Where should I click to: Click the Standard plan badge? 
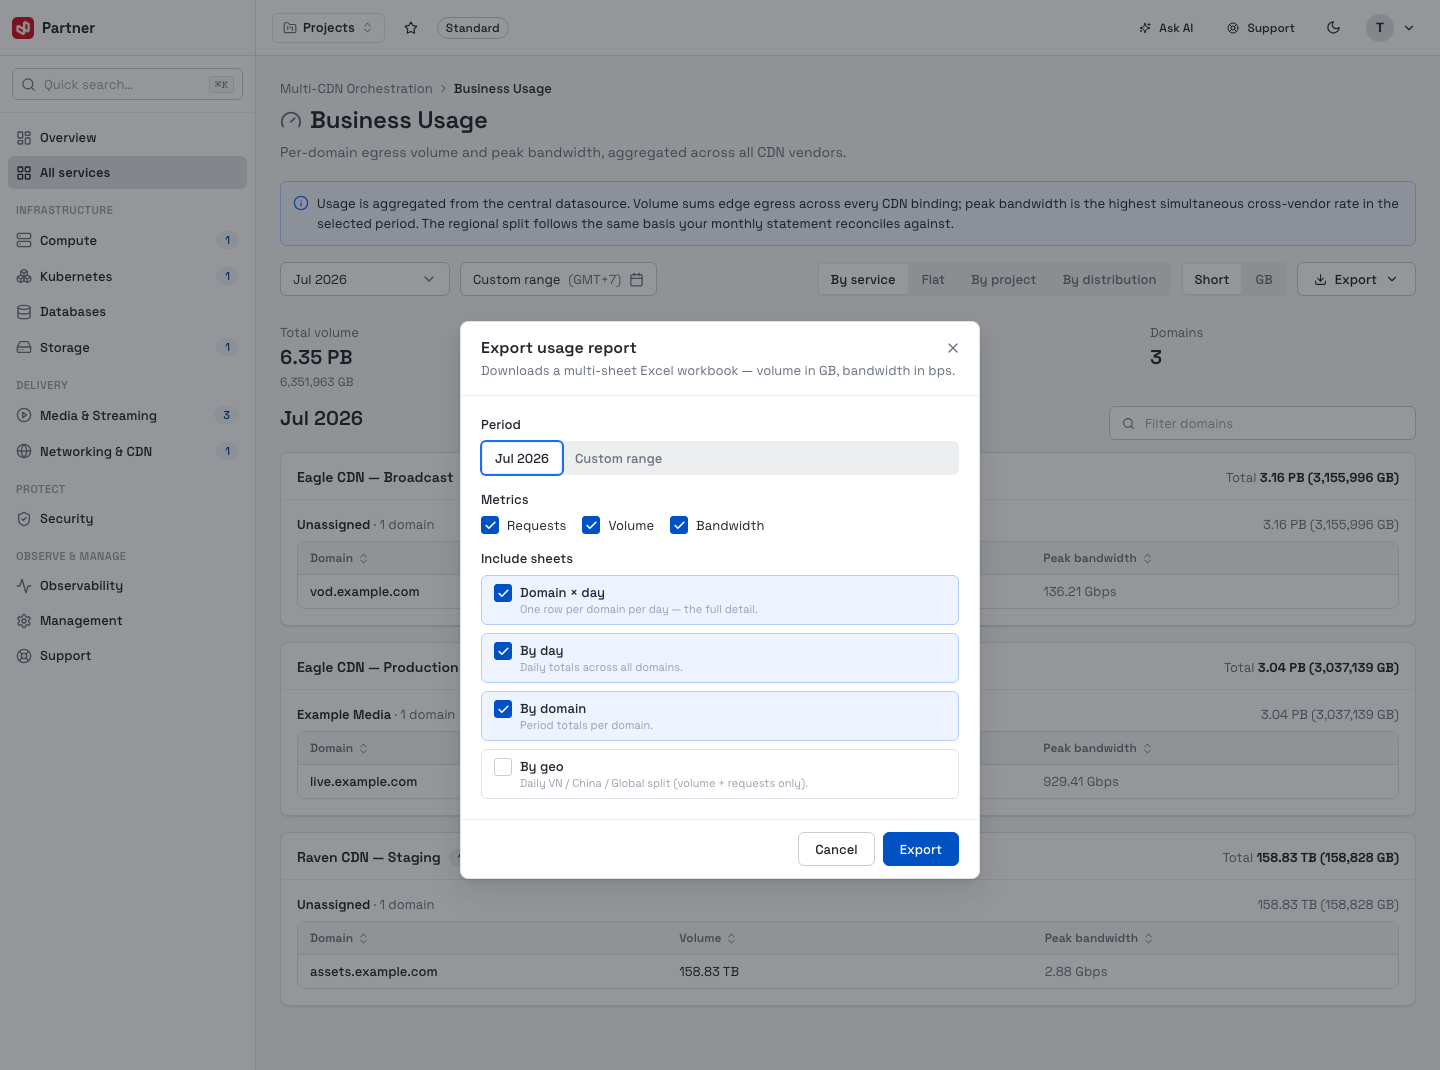point(472,28)
